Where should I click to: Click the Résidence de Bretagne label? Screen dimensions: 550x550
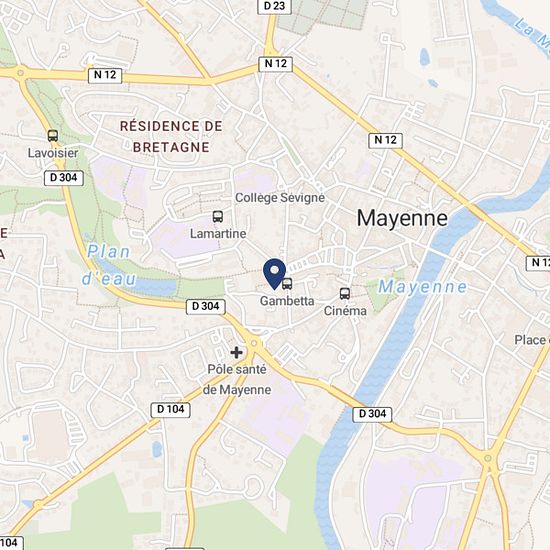[171, 136]
